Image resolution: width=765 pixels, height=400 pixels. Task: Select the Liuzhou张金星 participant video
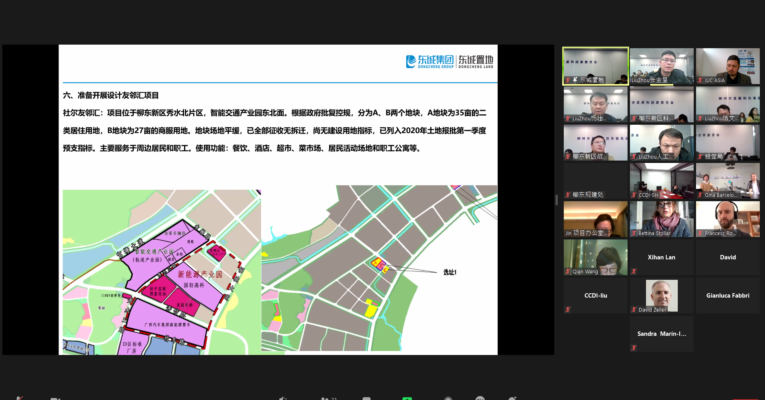[662, 66]
